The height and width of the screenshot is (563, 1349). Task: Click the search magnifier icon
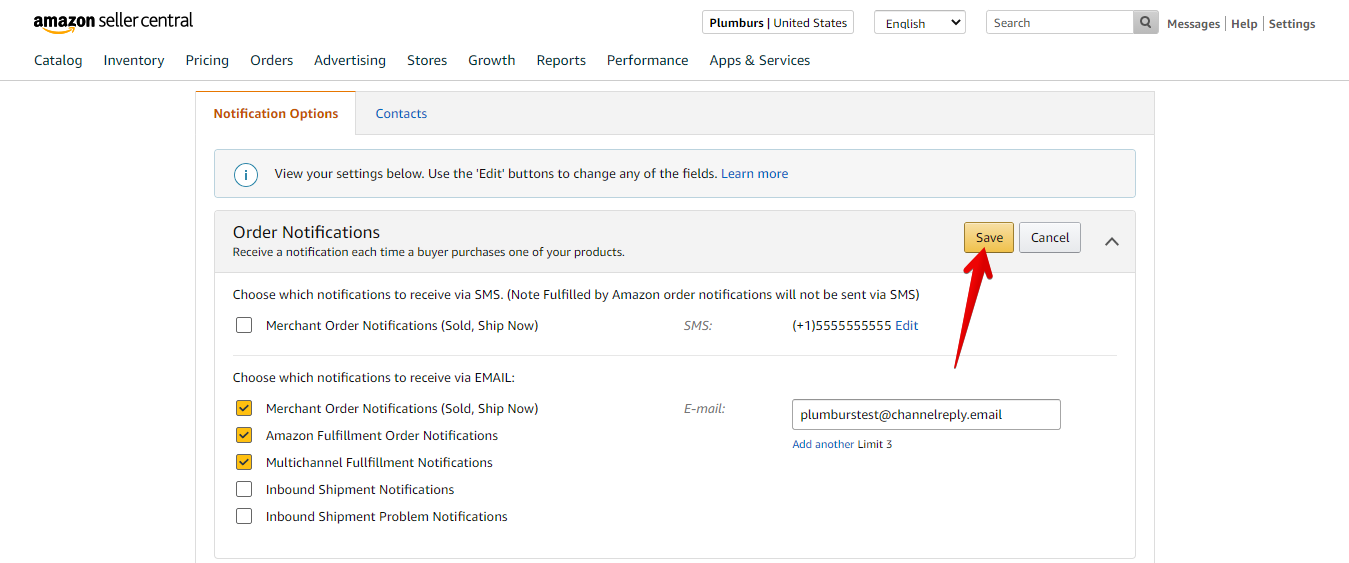point(1146,23)
